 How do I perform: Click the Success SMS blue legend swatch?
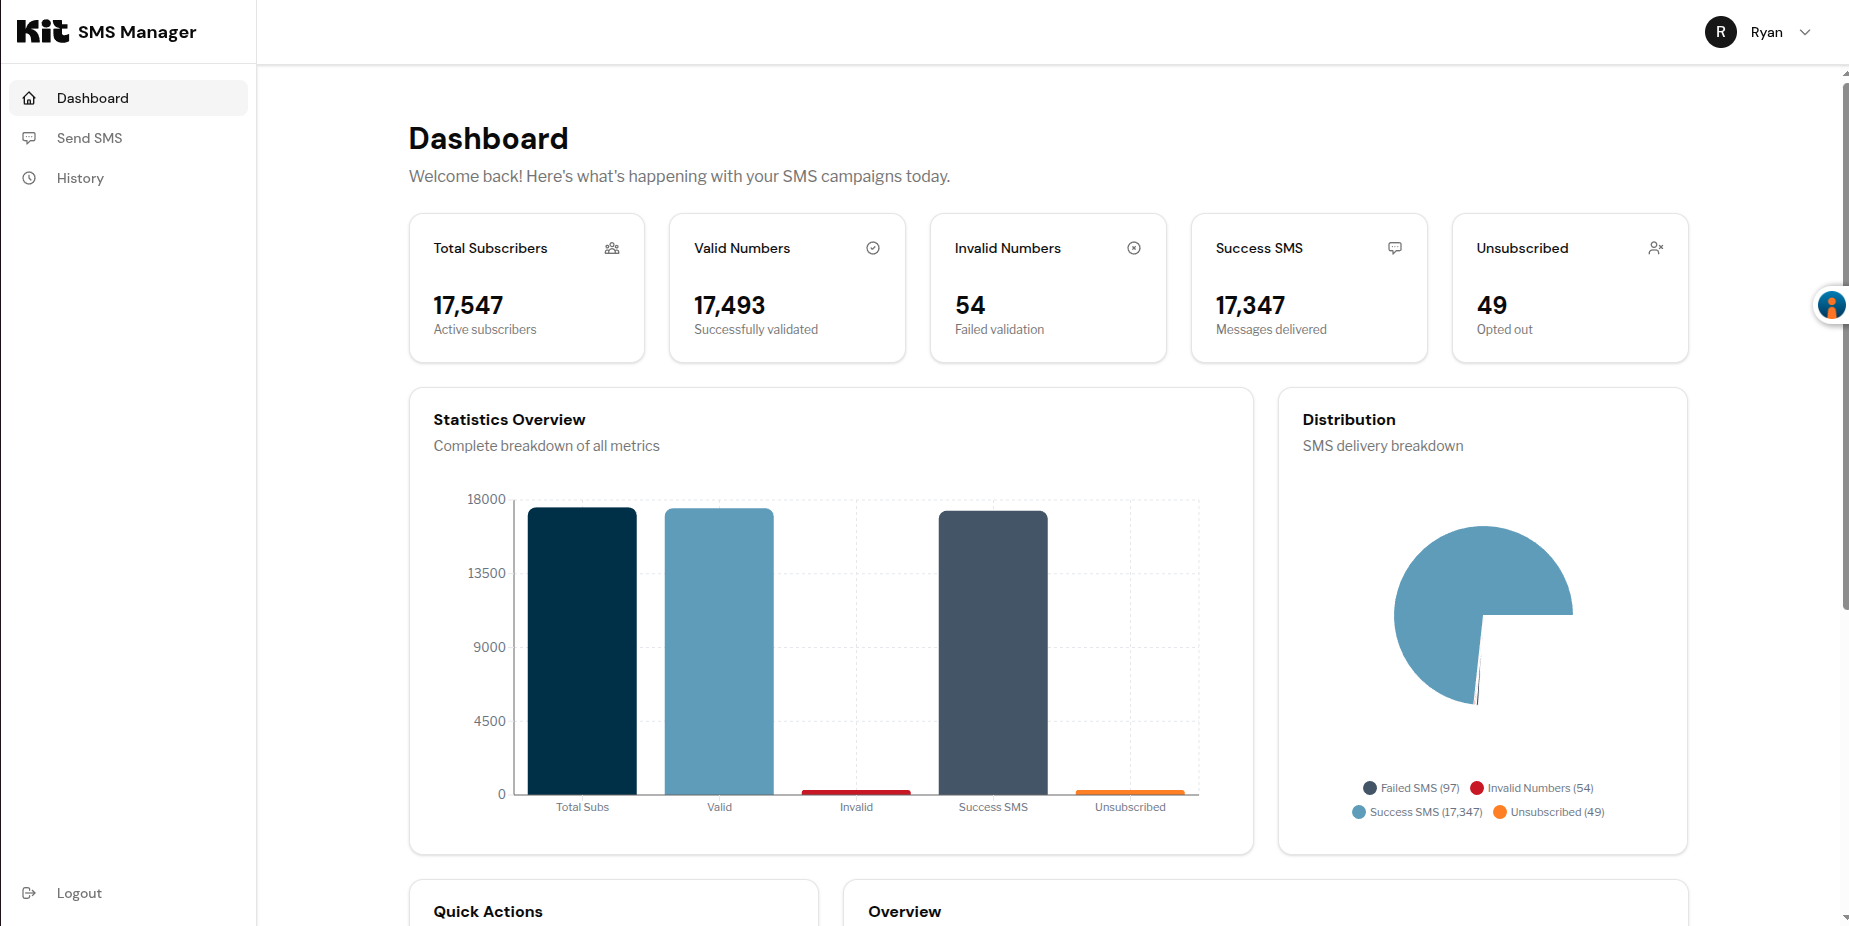(1359, 812)
